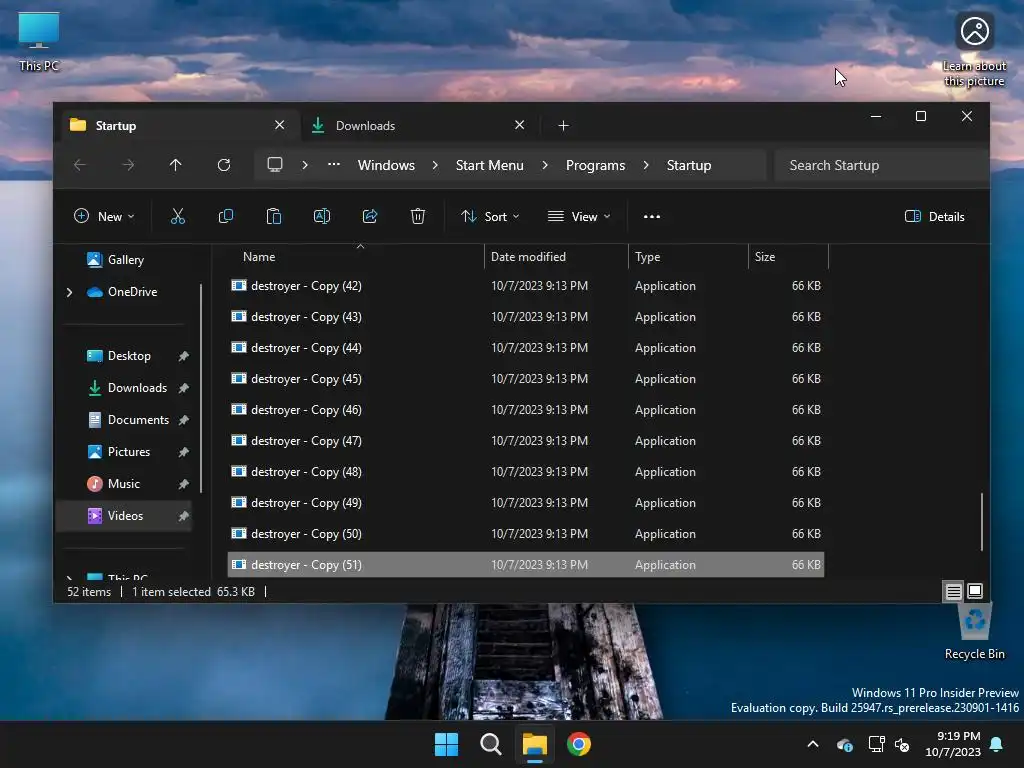The height and width of the screenshot is (768, 1024).
Task: Open the New dropdown menu
Action: [x=104, y=216]
